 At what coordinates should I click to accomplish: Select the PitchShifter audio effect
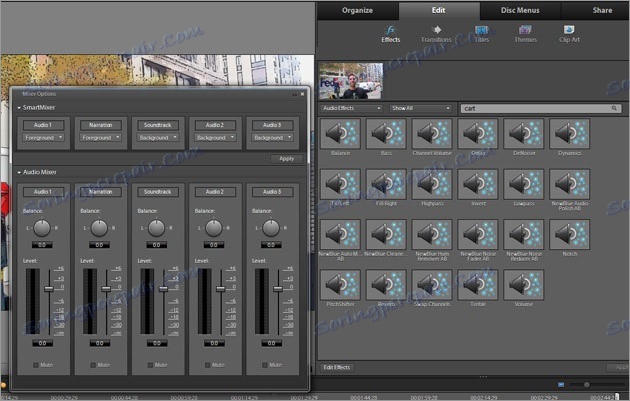pyautogui.click(x=341, y=285)
